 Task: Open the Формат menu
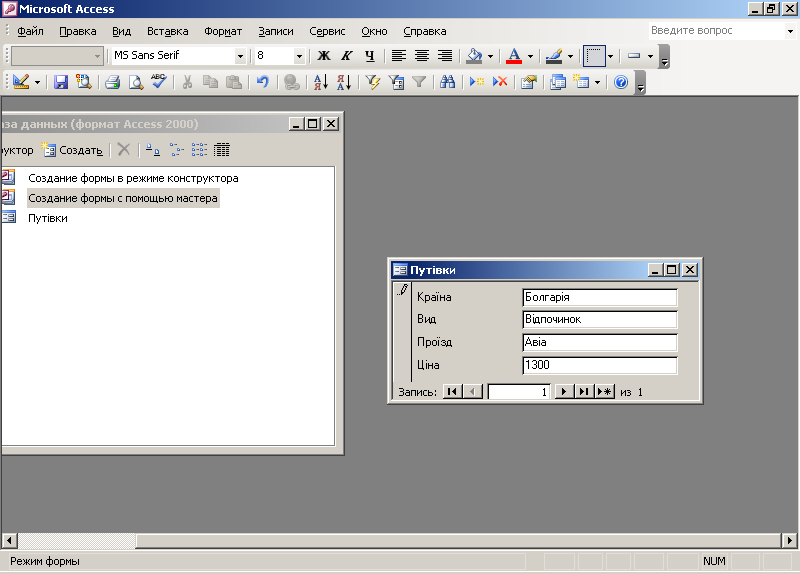pyautogui.click(x=223, y=31)
